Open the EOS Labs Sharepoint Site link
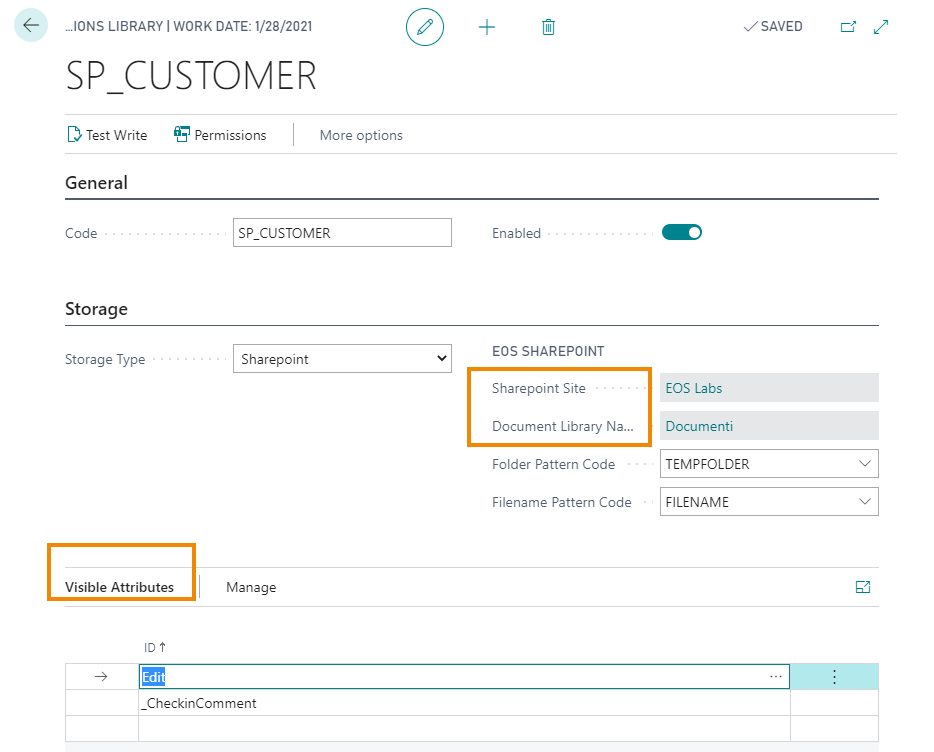The width and height of the screenshot is (934, 752). [x=694, y=388]
